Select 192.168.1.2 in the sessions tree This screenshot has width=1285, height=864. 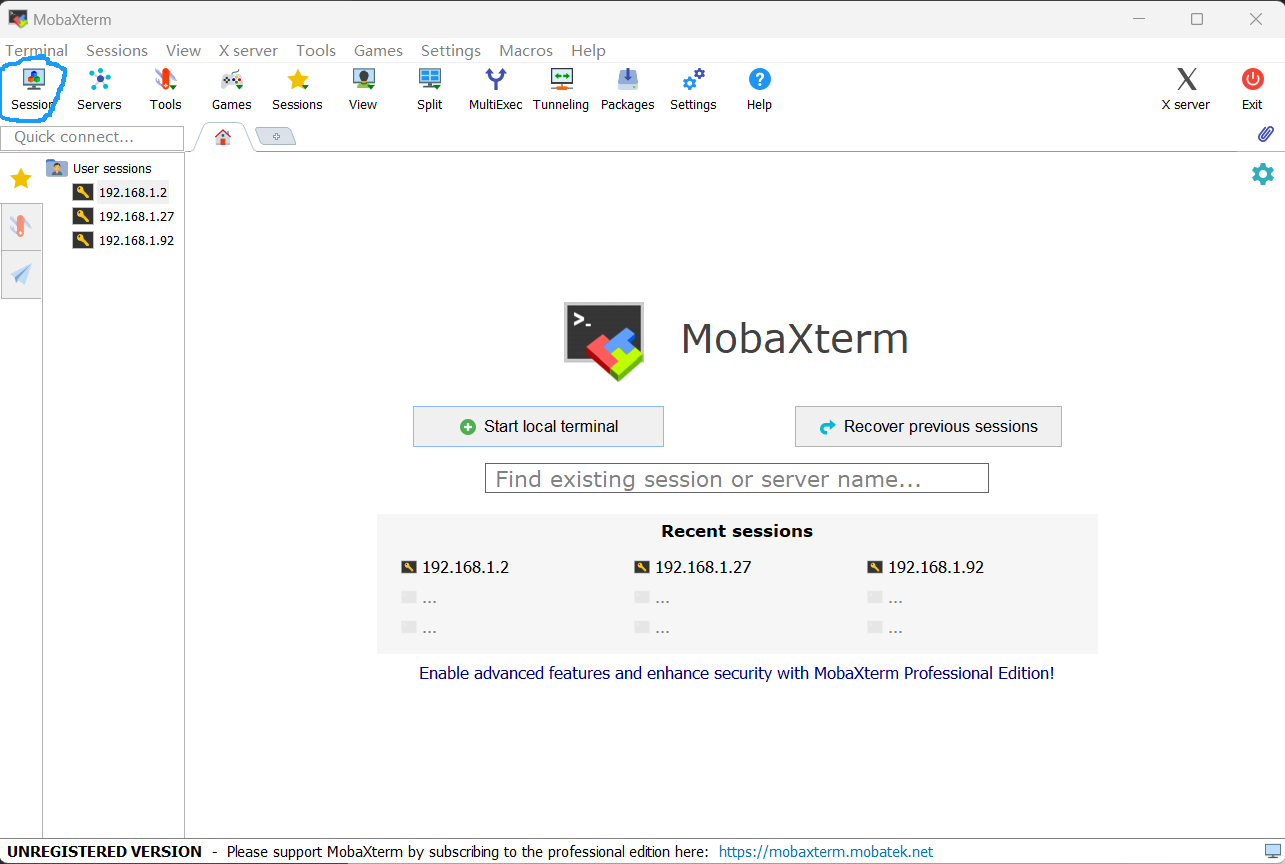(x=133, y=192)
